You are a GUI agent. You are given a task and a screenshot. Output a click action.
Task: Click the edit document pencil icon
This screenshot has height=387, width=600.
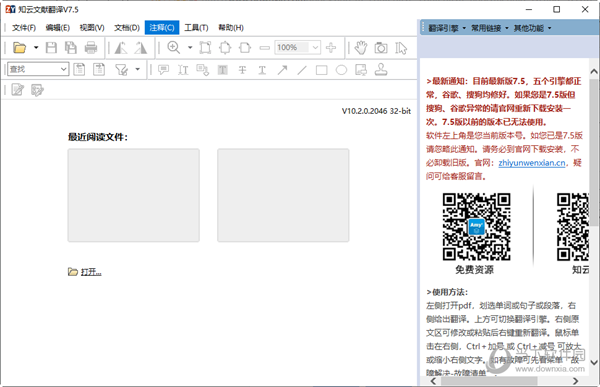18,90
